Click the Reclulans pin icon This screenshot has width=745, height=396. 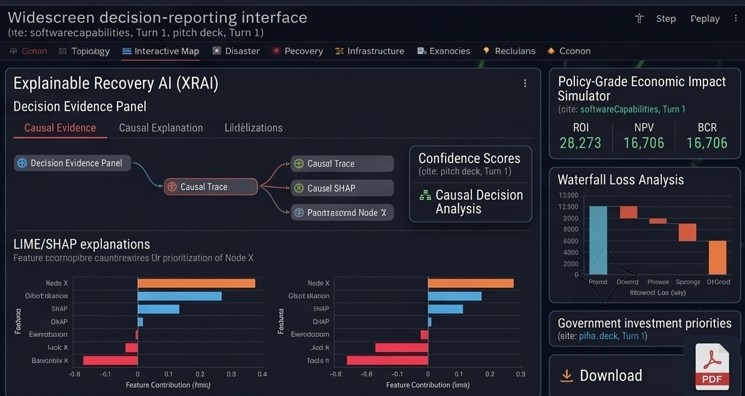(x=486, y=50)
